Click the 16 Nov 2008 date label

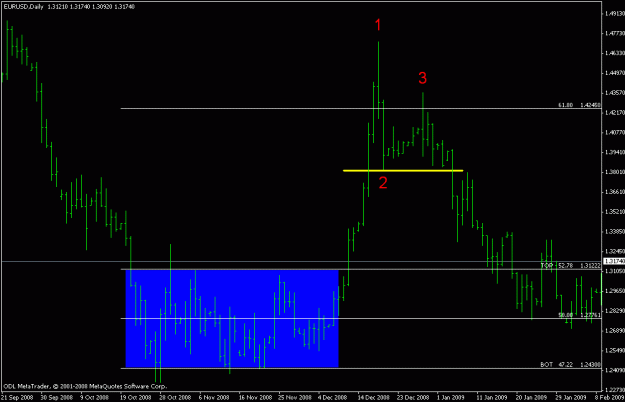coord(254,397)
